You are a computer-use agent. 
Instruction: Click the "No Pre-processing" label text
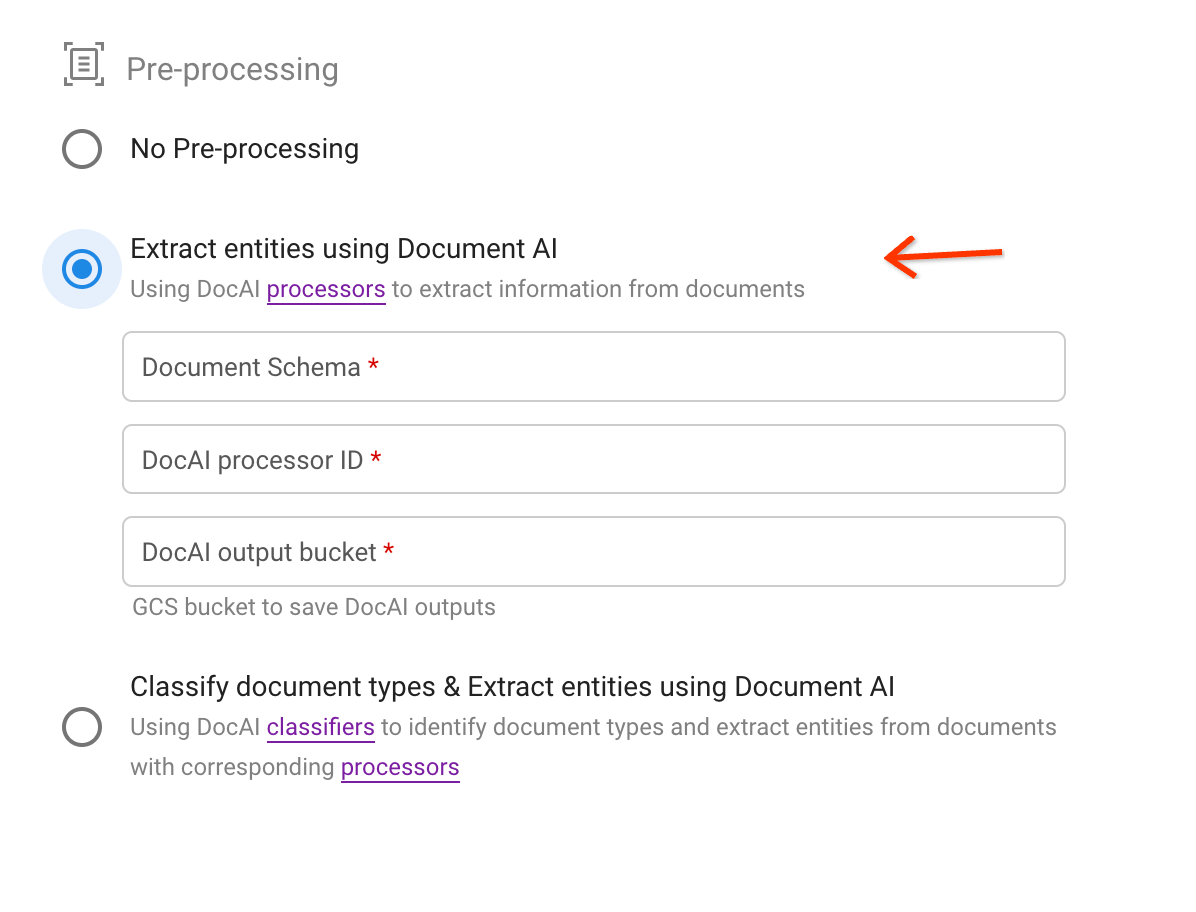tap(244, 149)
